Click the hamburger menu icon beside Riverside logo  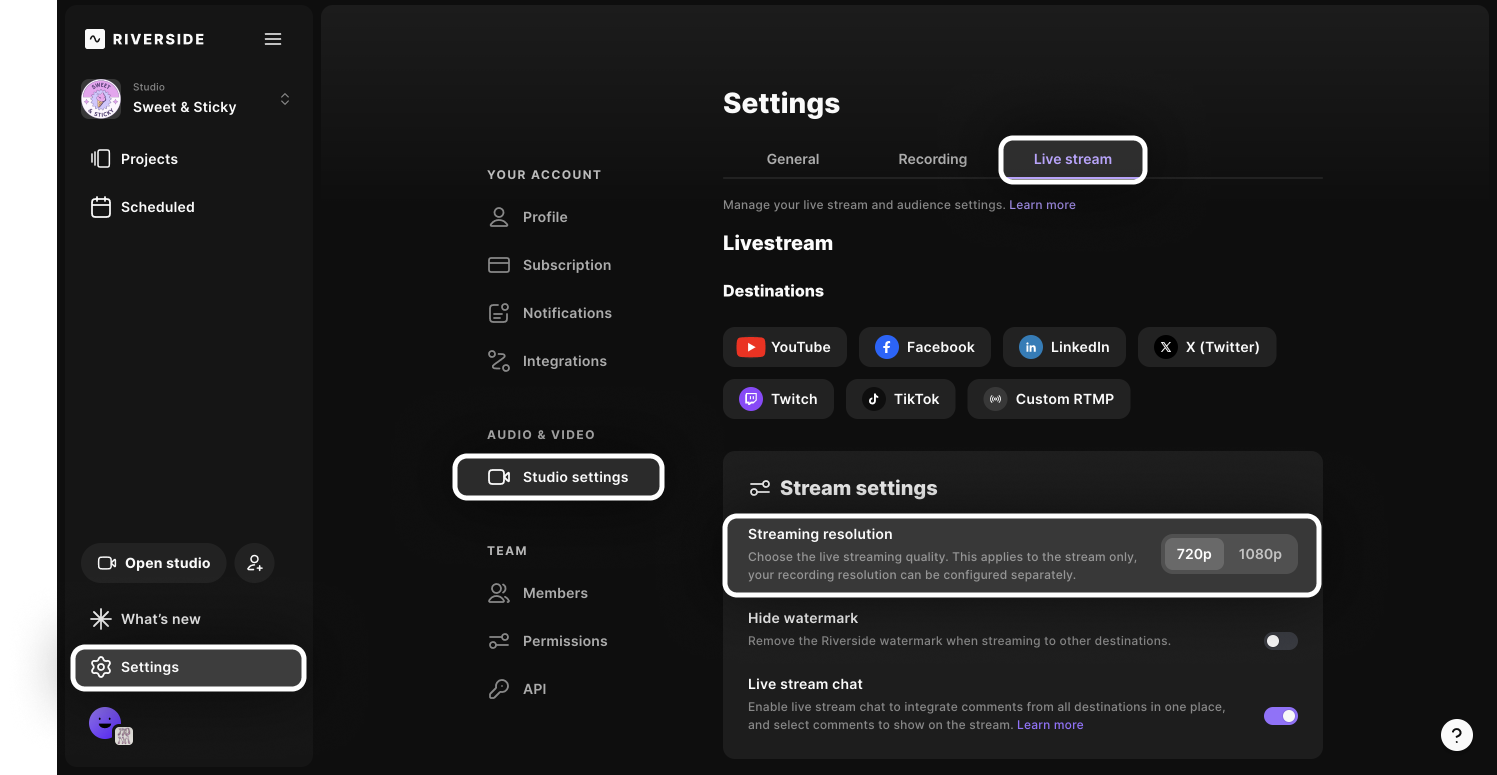(273, 39)
